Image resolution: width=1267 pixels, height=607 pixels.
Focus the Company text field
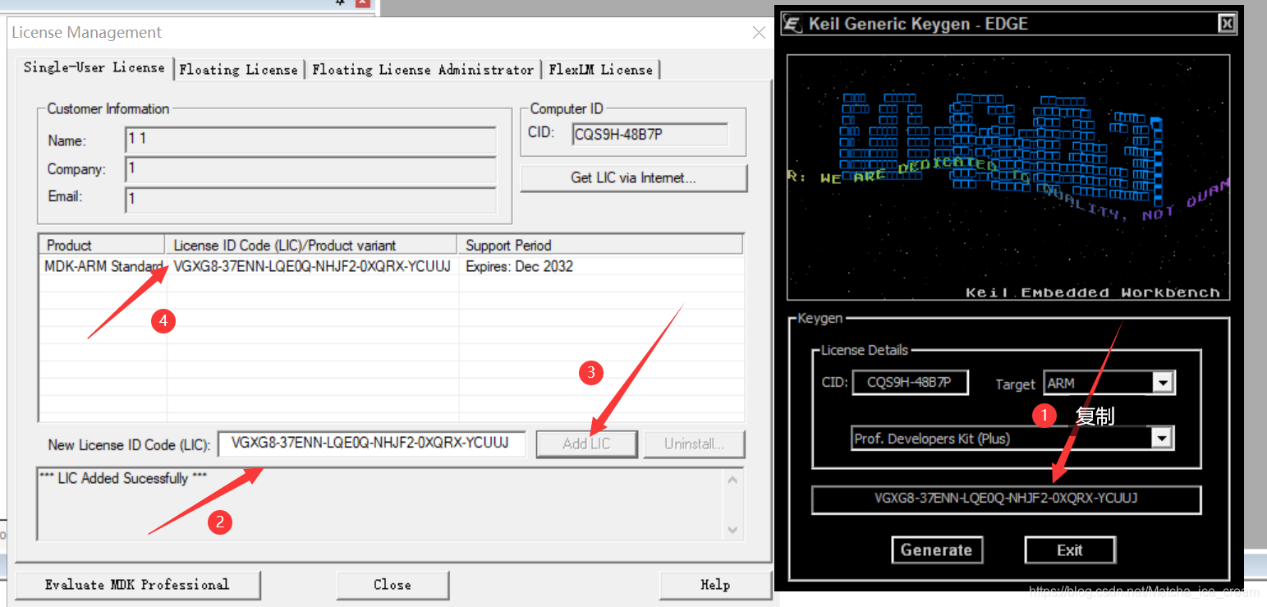pos(310,169)
